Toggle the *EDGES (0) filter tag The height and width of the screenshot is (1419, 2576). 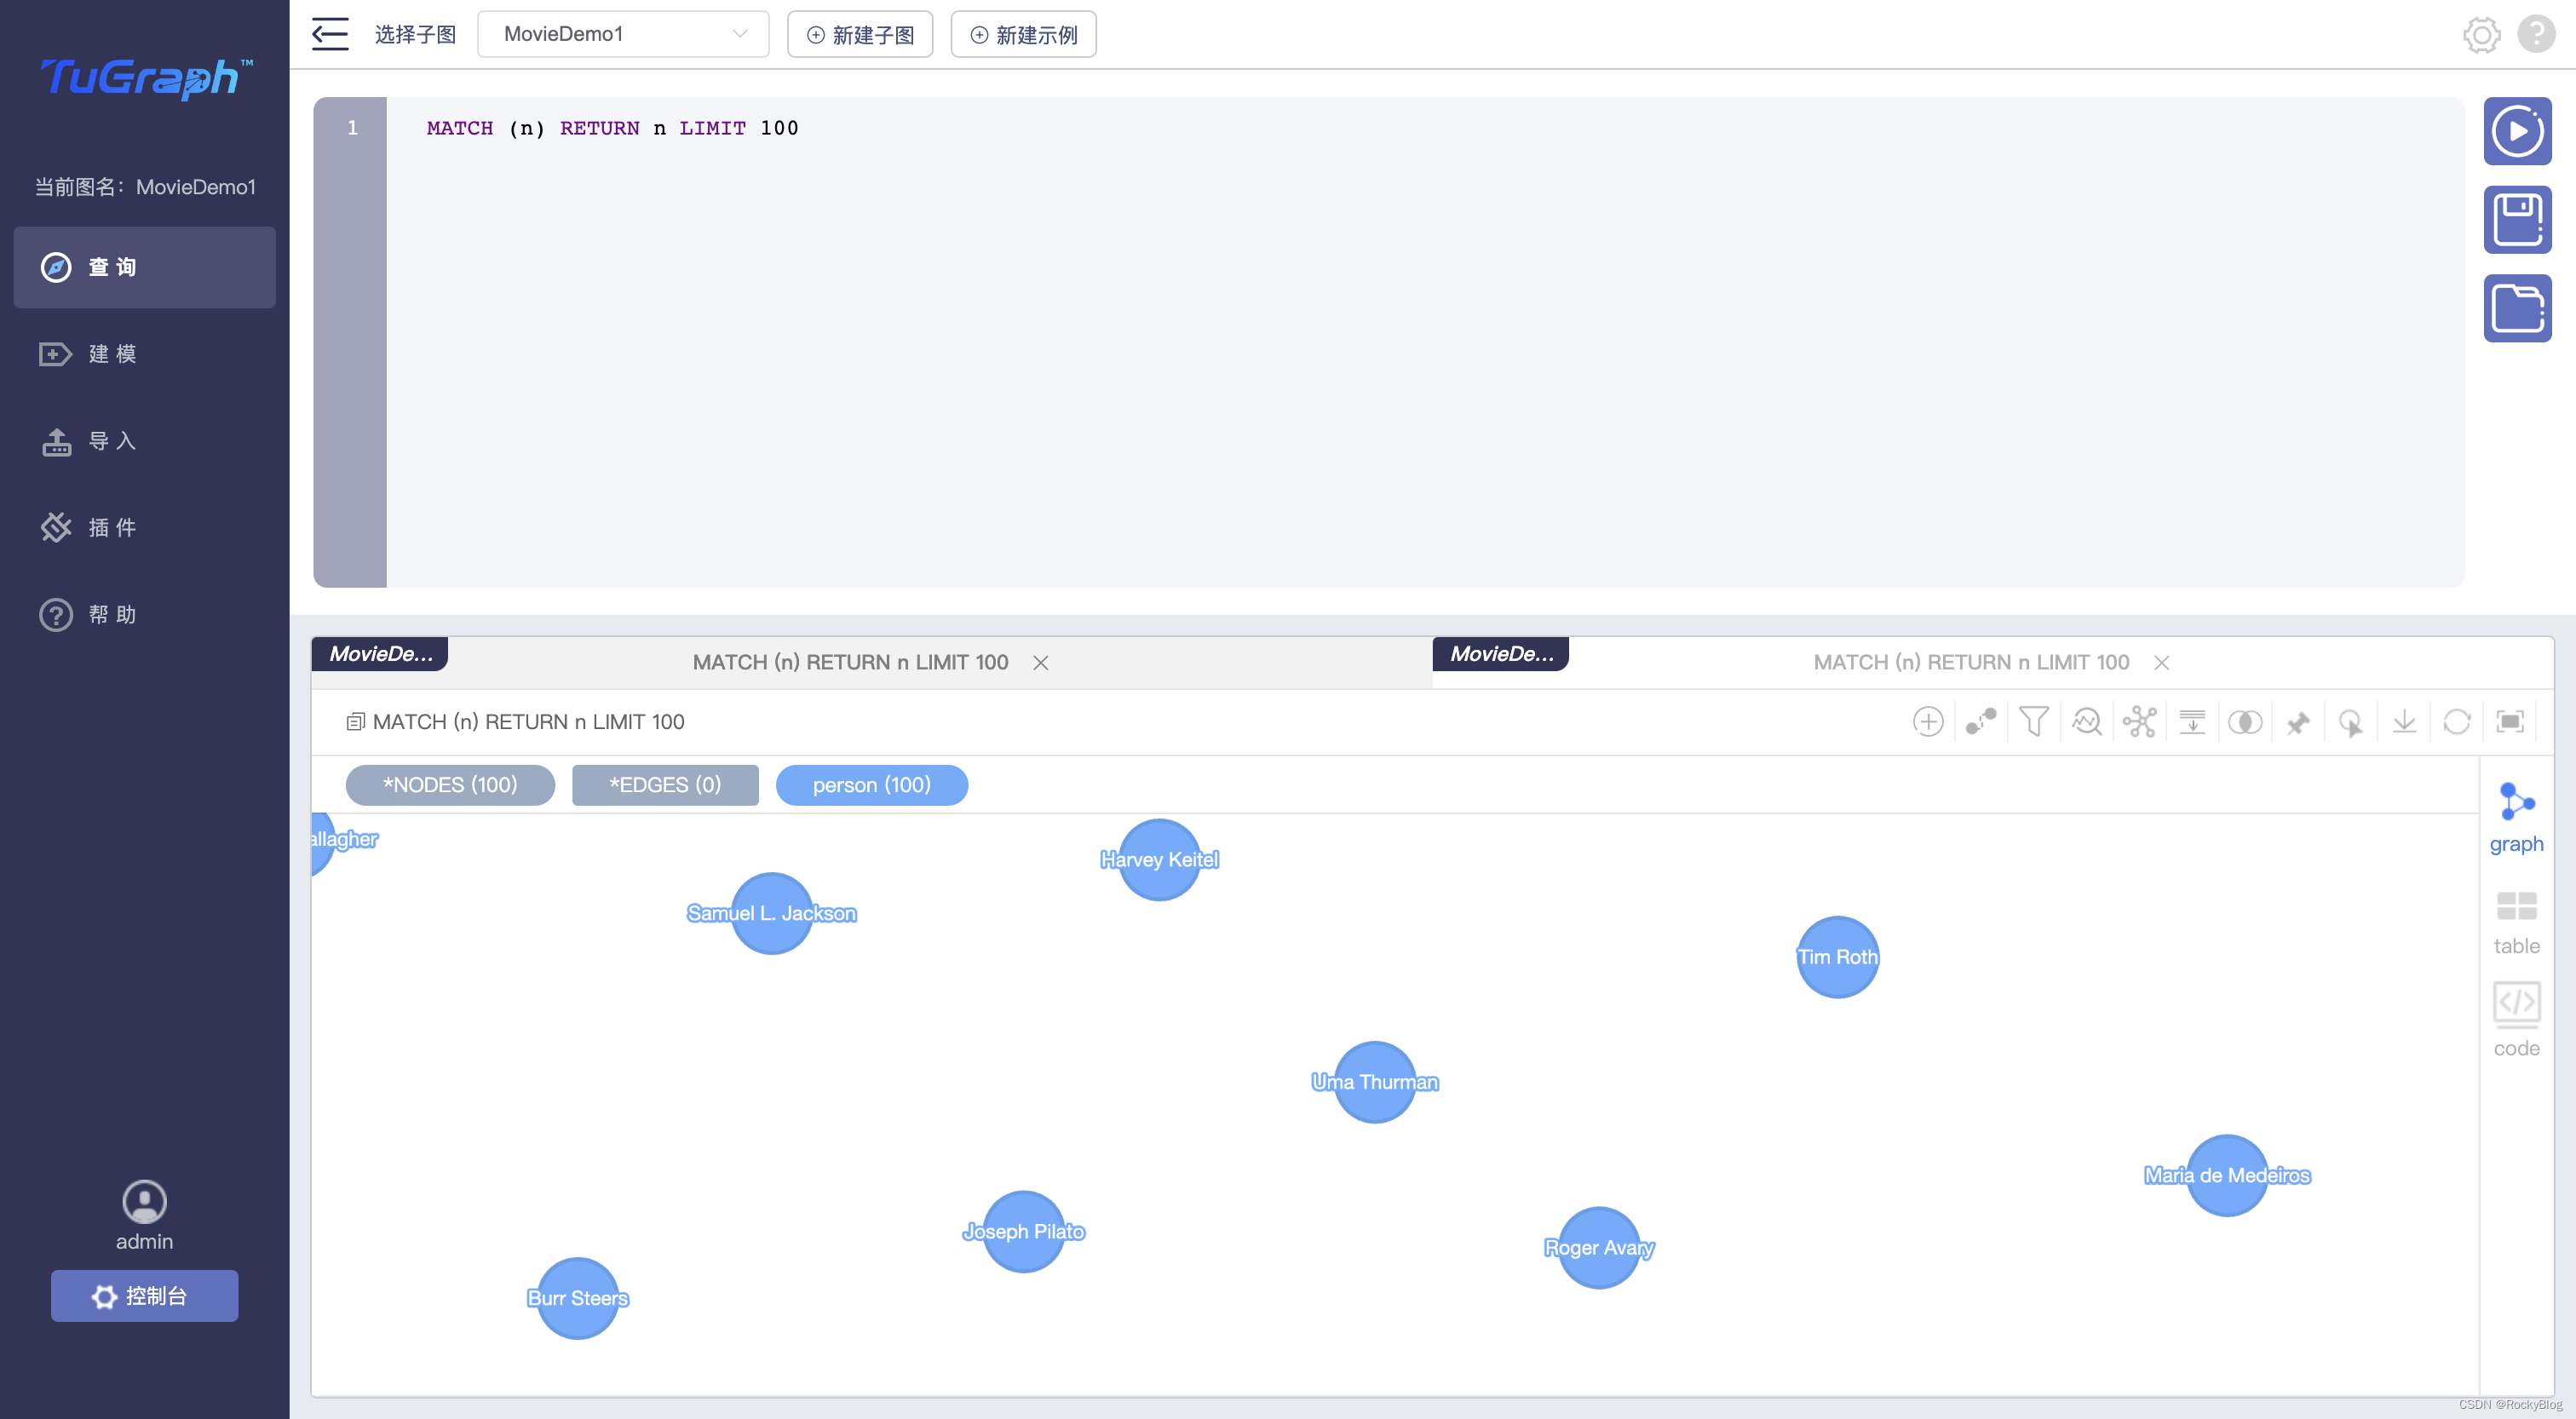click(x=665, y=785)
